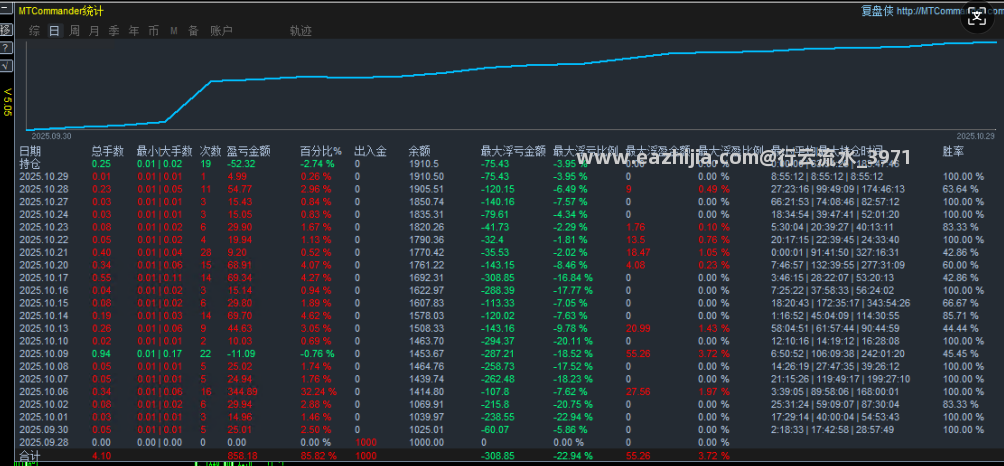Open the M tab
Screen dimensions: 1004x466
[174, 31]
